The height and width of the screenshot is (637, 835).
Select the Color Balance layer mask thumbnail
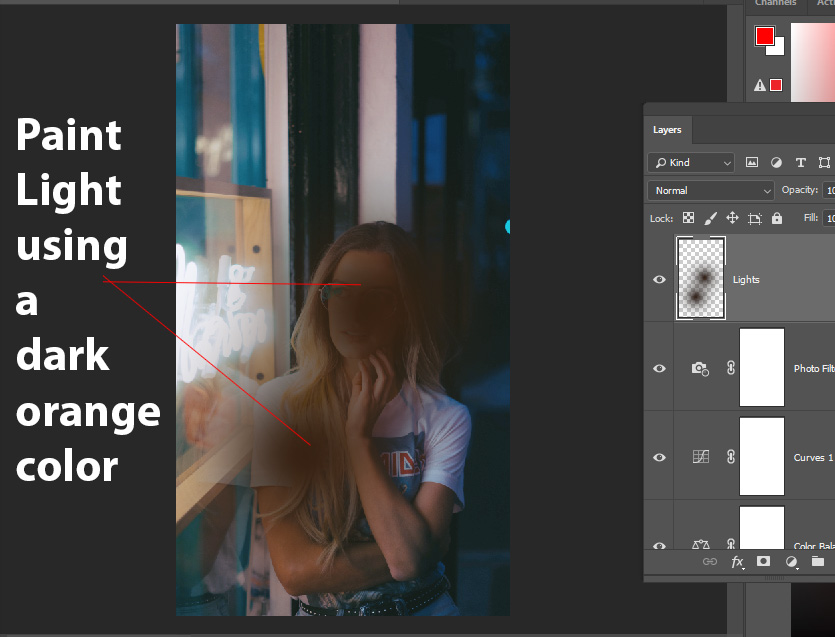tap(762, 528)
